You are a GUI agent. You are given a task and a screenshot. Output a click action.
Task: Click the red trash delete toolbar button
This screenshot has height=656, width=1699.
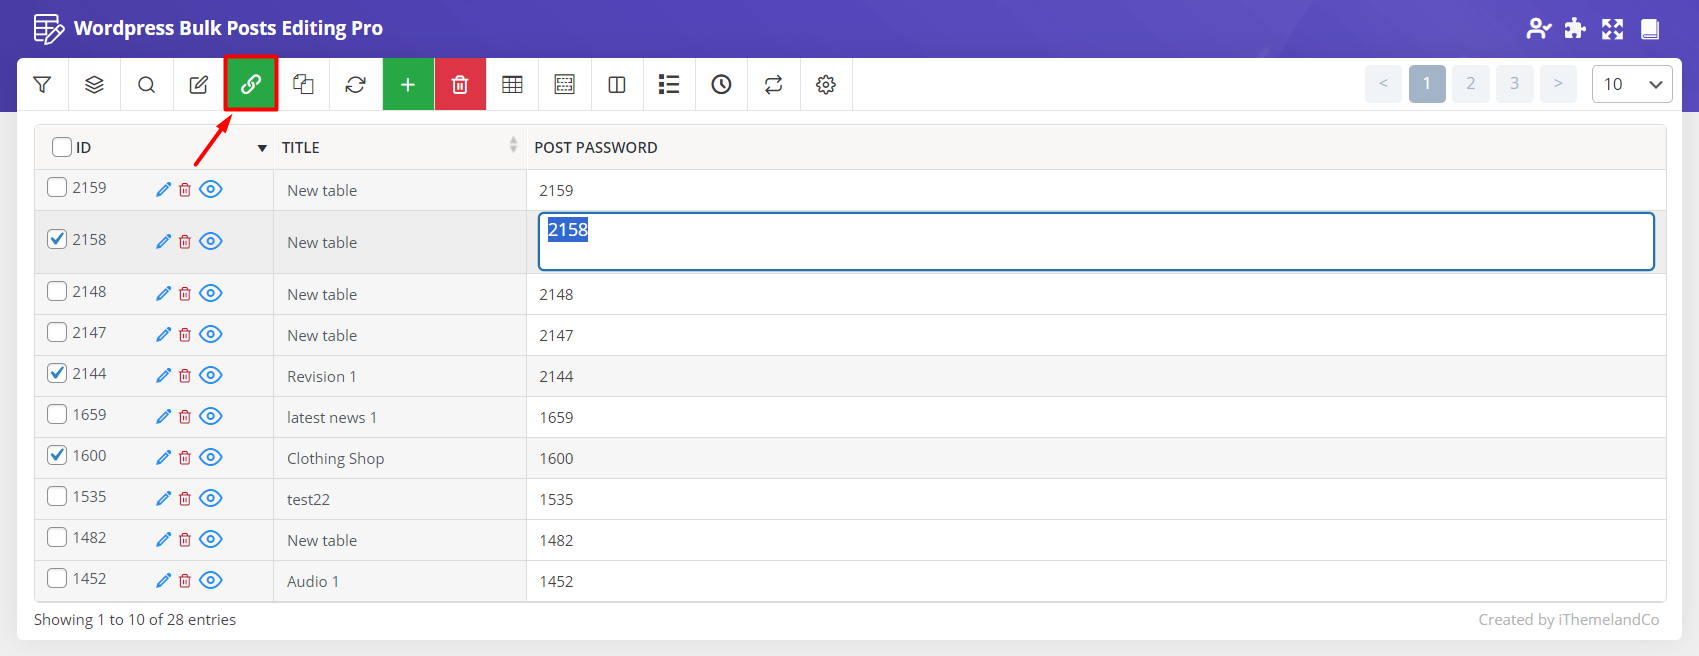(460, 85)
